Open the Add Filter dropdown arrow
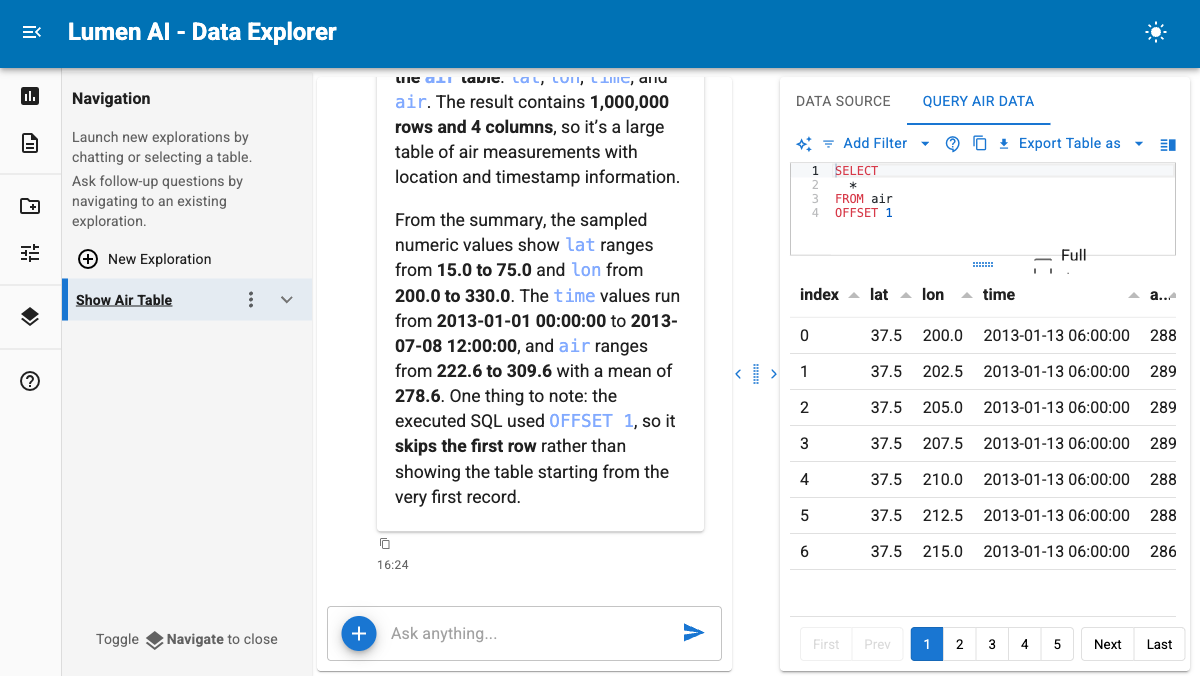This screenshot has width=1200, height=676. (925, 144)
